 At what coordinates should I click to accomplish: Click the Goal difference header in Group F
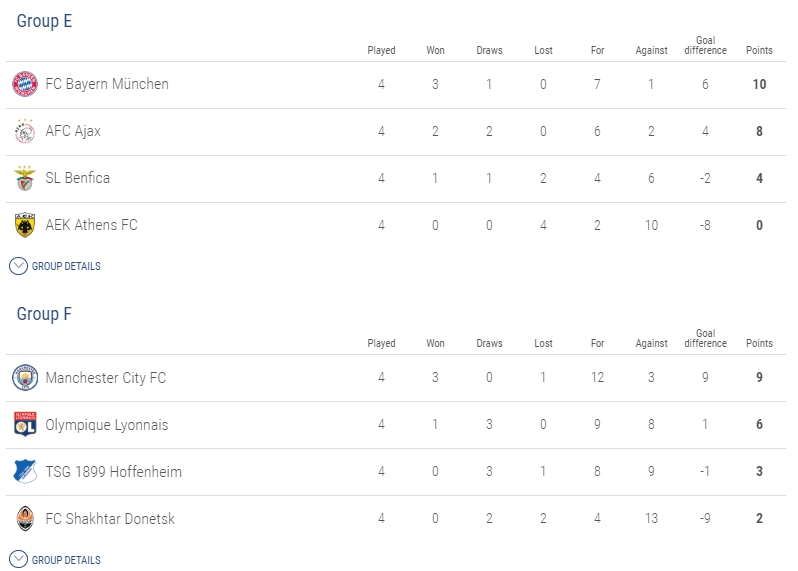(x=705, y=339)
